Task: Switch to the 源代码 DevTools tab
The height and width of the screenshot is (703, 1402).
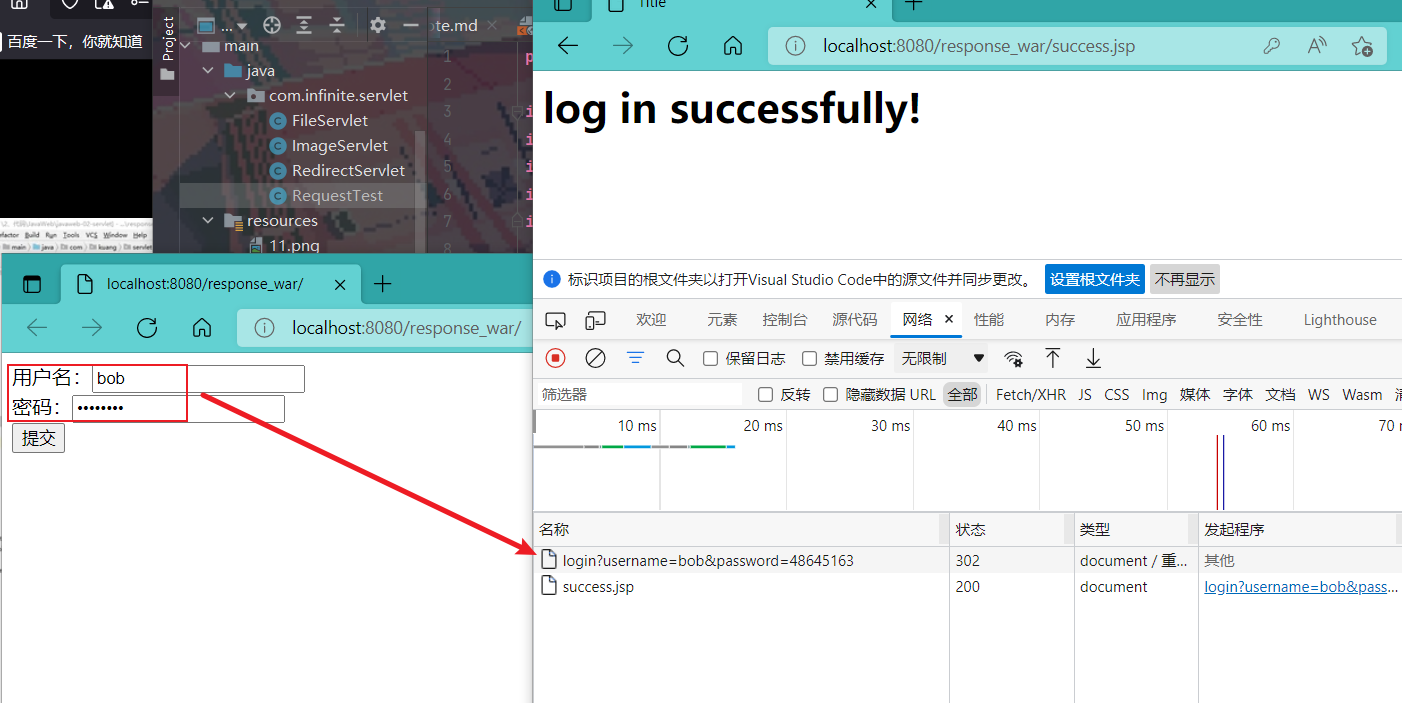Action: [855, 320]
